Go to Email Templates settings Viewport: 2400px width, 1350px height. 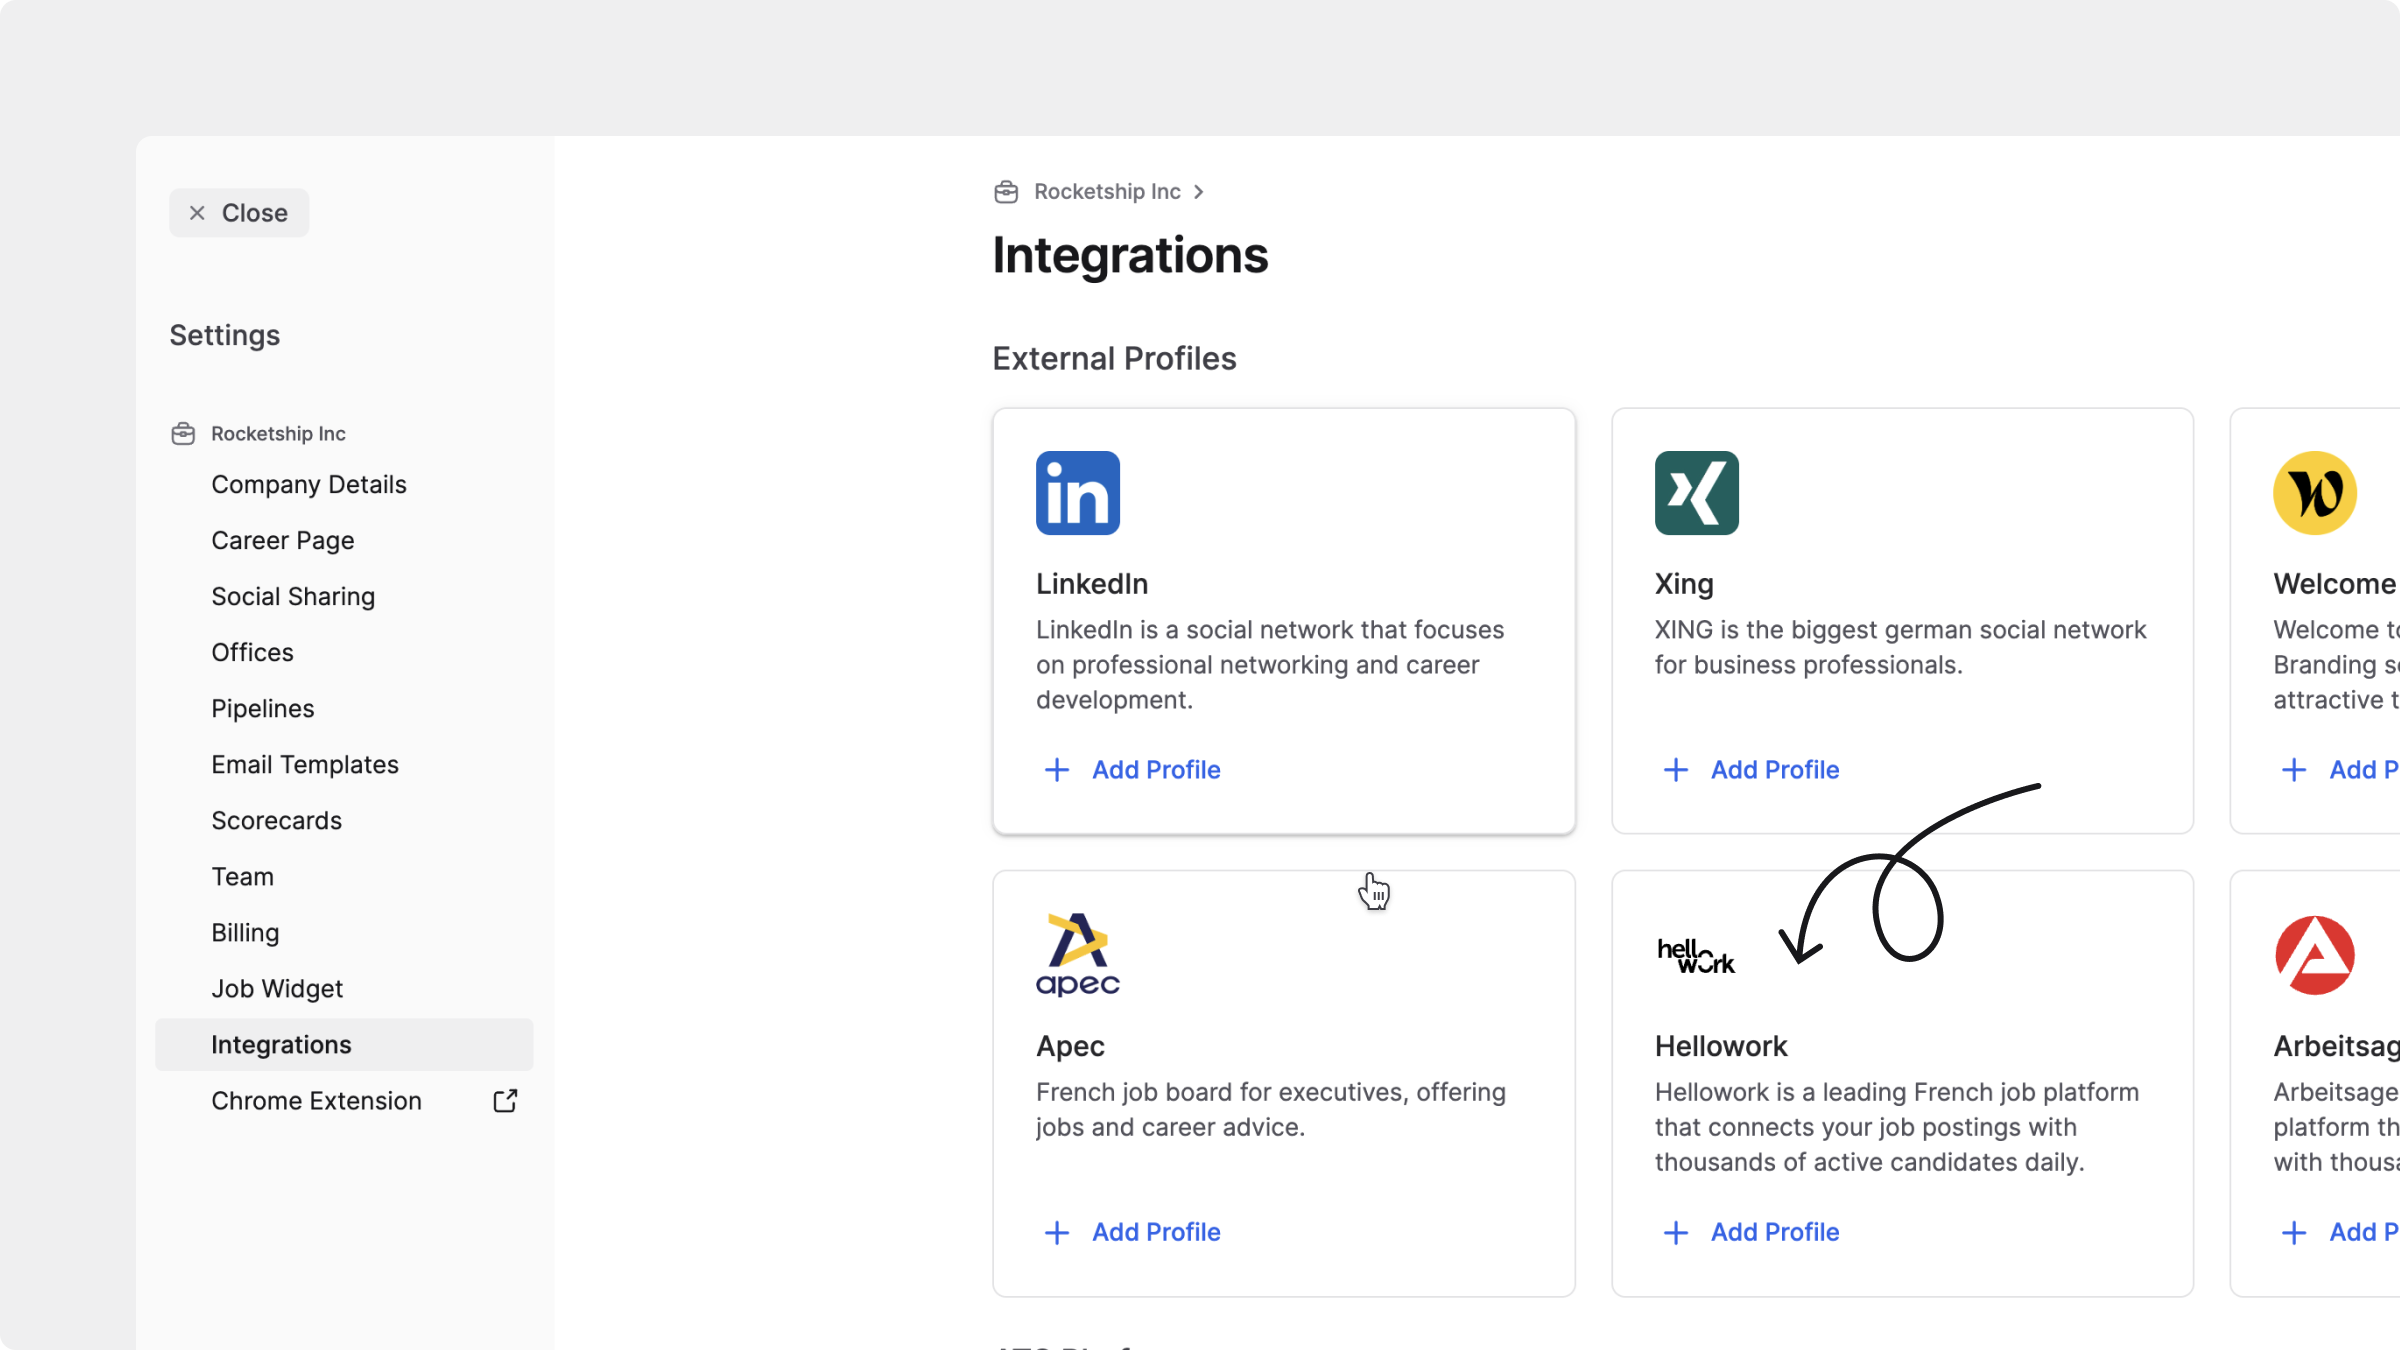click(x=304, y=765)
